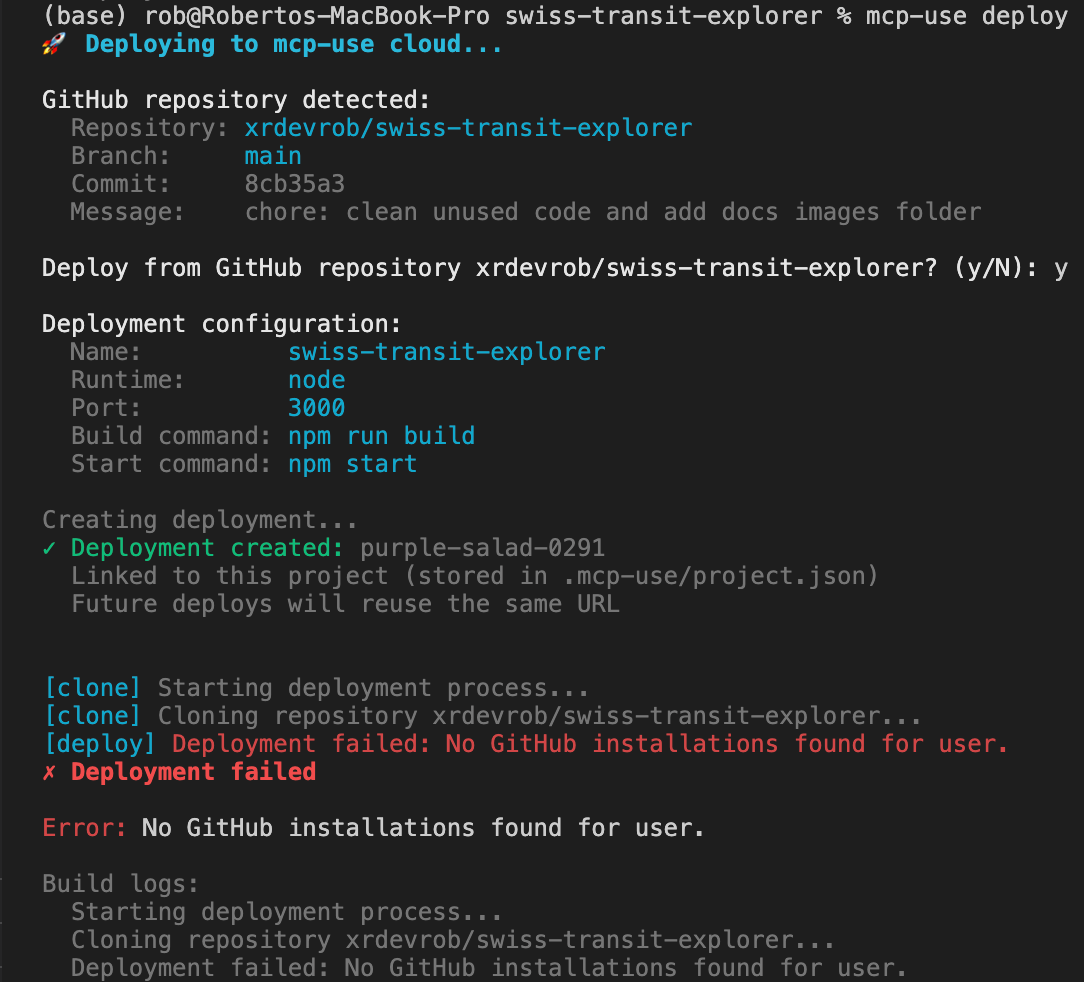The width and height of the screenshot is (1084, 982).
Task: Click build log 'Cloning repository' line
Action: (x=454, y=940)
